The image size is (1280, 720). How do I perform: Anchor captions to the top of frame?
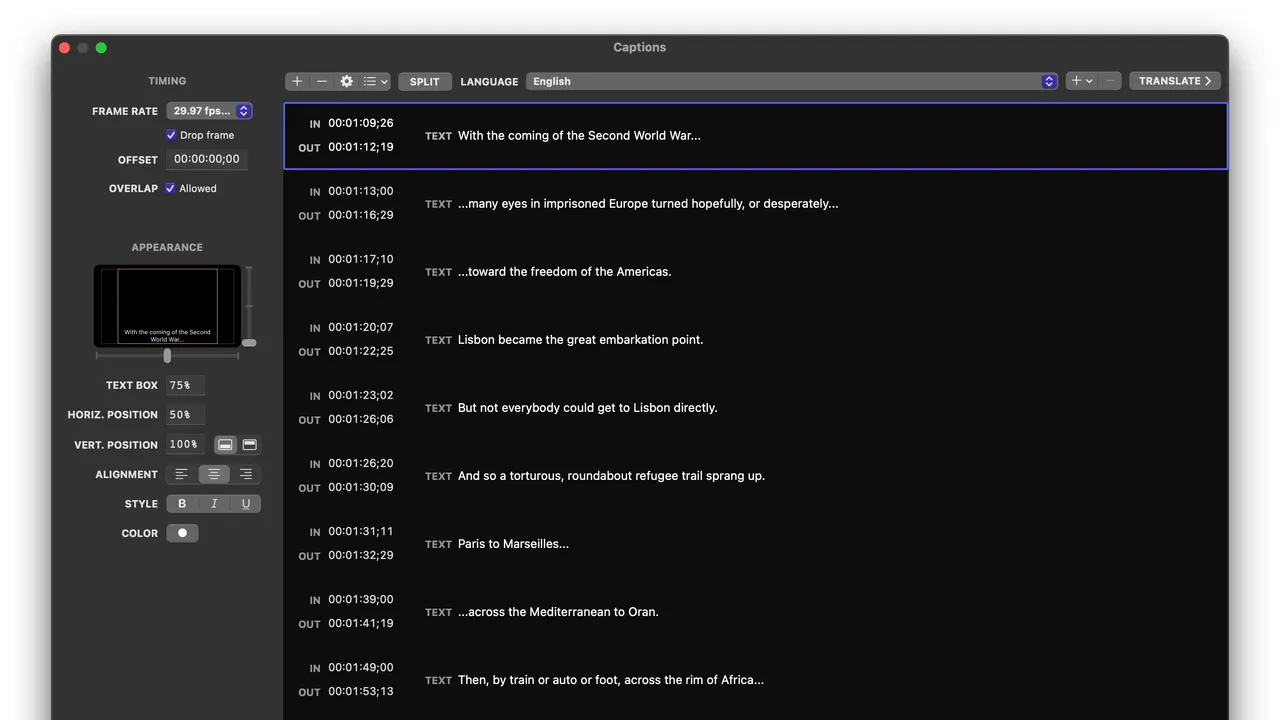(x=250, y=444)
